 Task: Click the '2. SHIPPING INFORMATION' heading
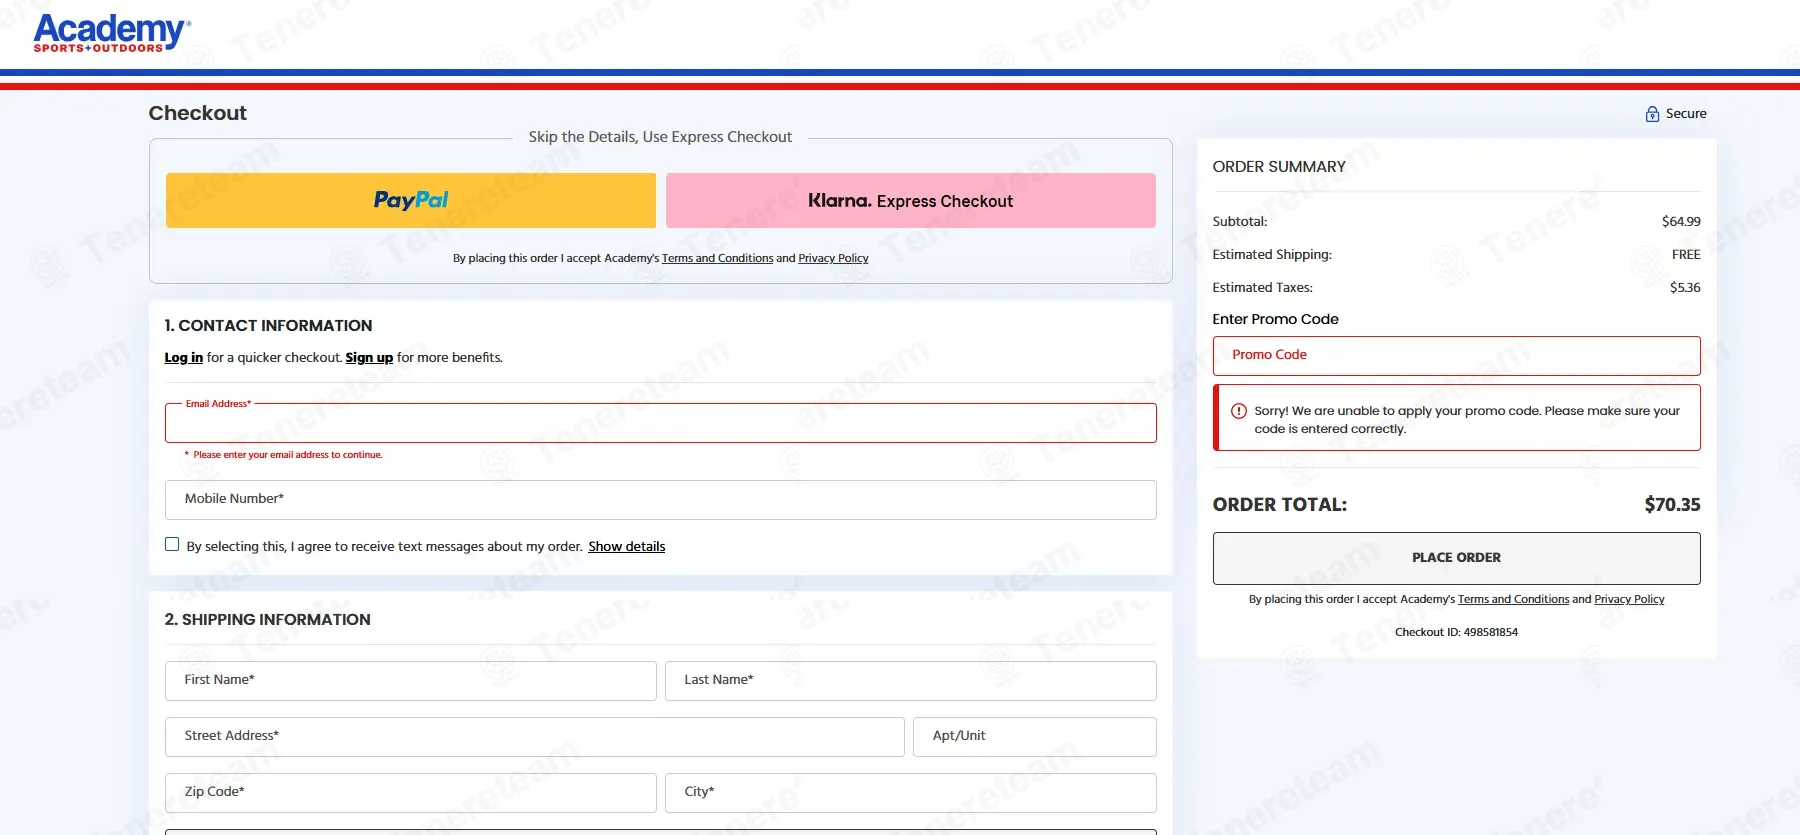point(267,620)
